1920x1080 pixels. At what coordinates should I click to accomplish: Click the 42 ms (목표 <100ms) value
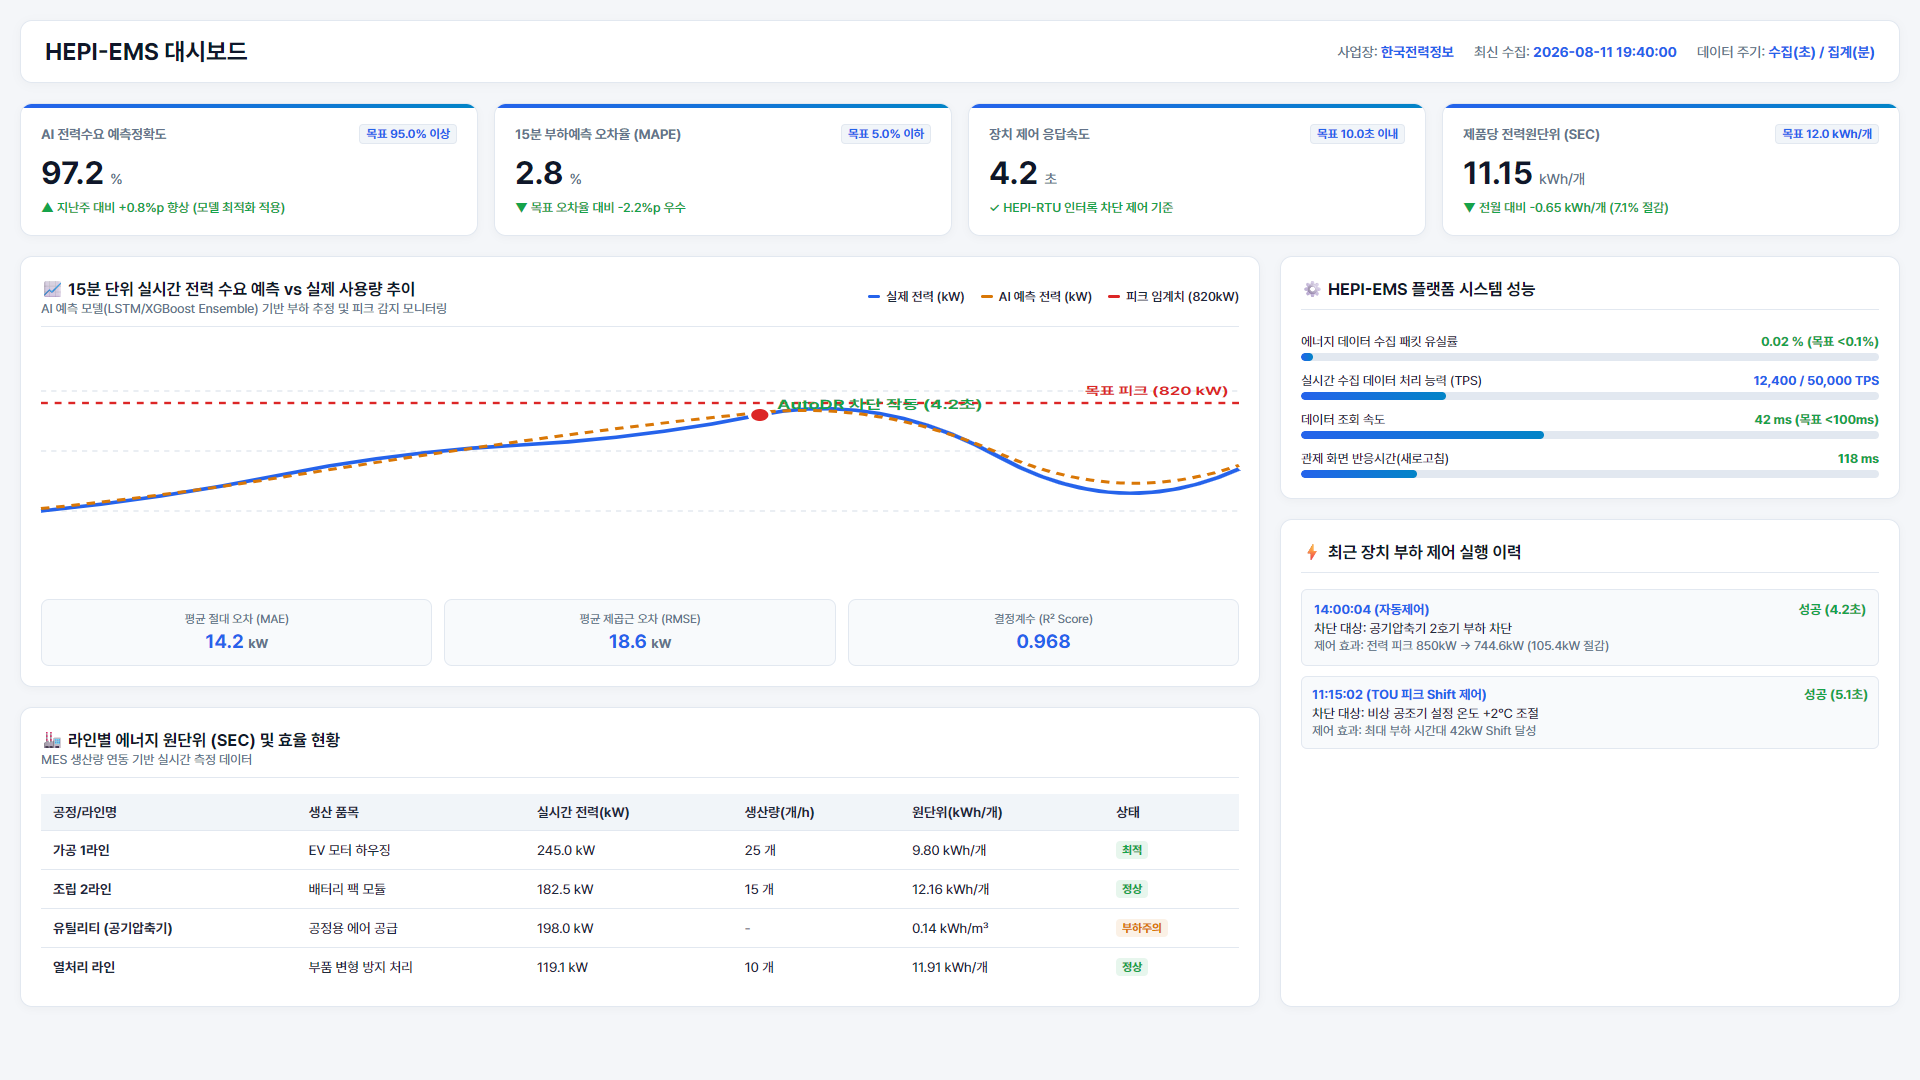click(1817, 420)
